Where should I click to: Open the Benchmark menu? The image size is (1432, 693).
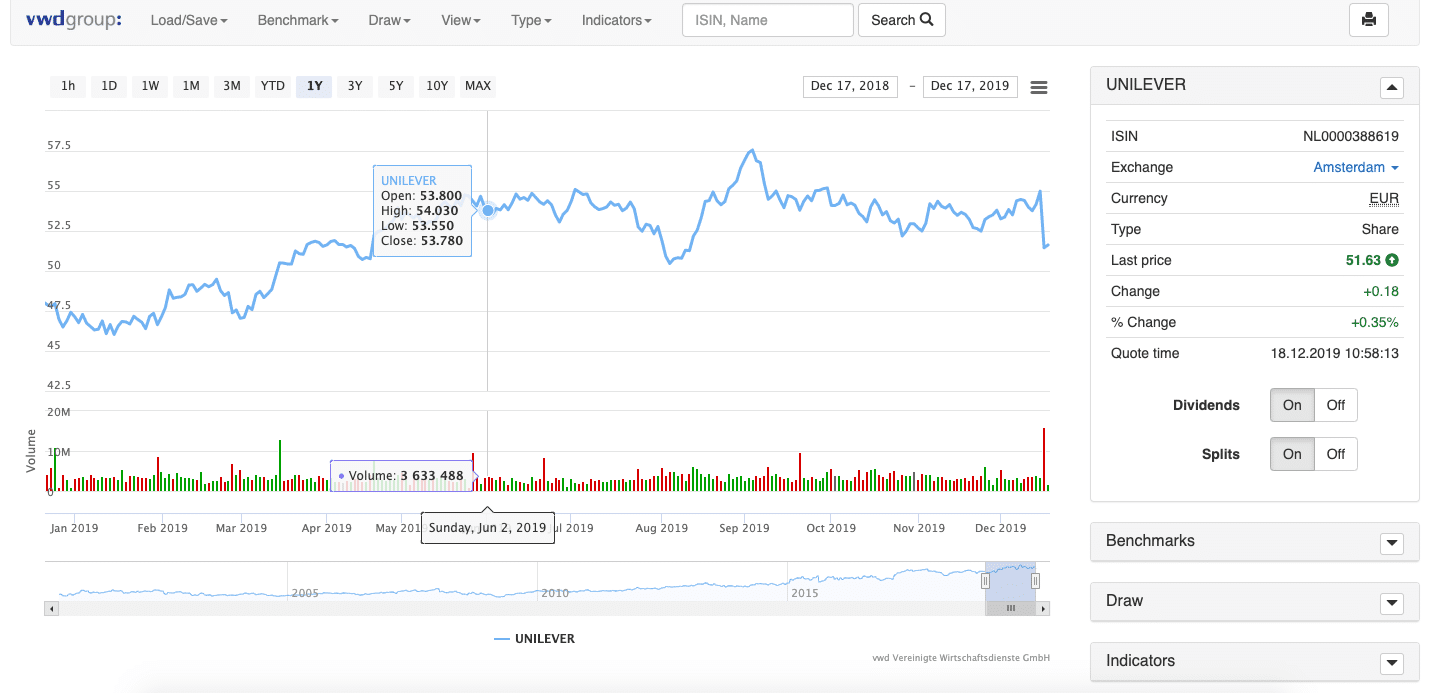coord(298,20)
